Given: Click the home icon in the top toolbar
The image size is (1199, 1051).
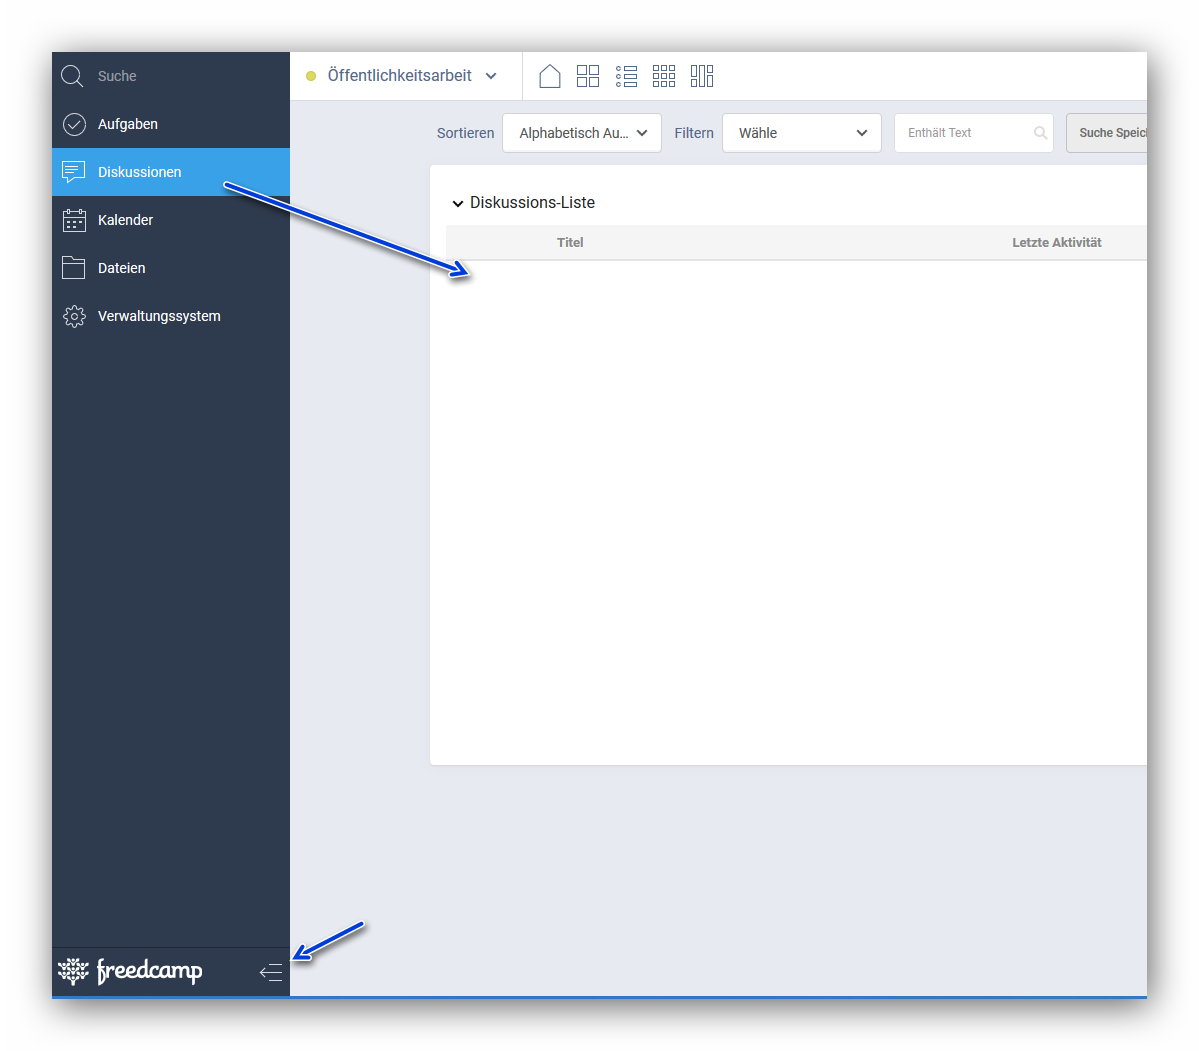Looking at the screenshot, I should pyautogui.click(x=549, y=76).
